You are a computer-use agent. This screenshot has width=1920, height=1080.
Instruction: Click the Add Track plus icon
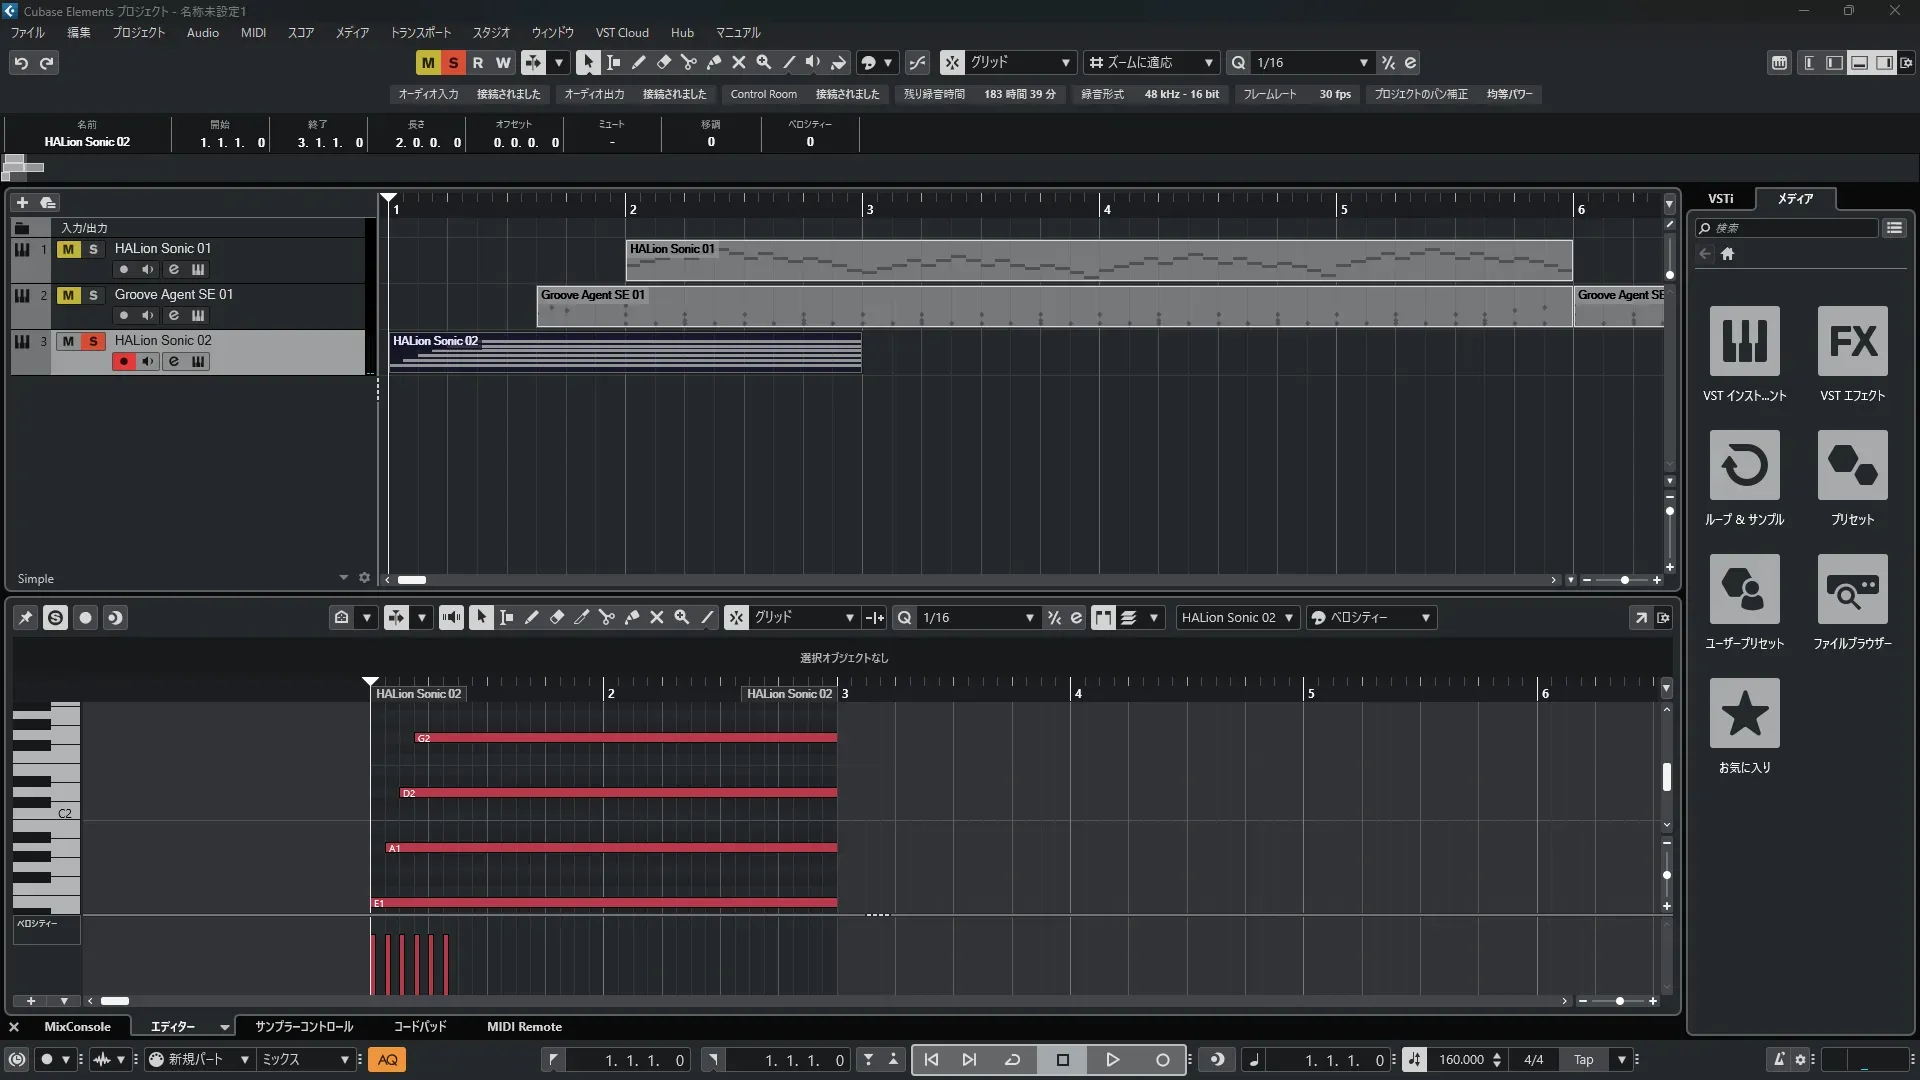(22, 202)
